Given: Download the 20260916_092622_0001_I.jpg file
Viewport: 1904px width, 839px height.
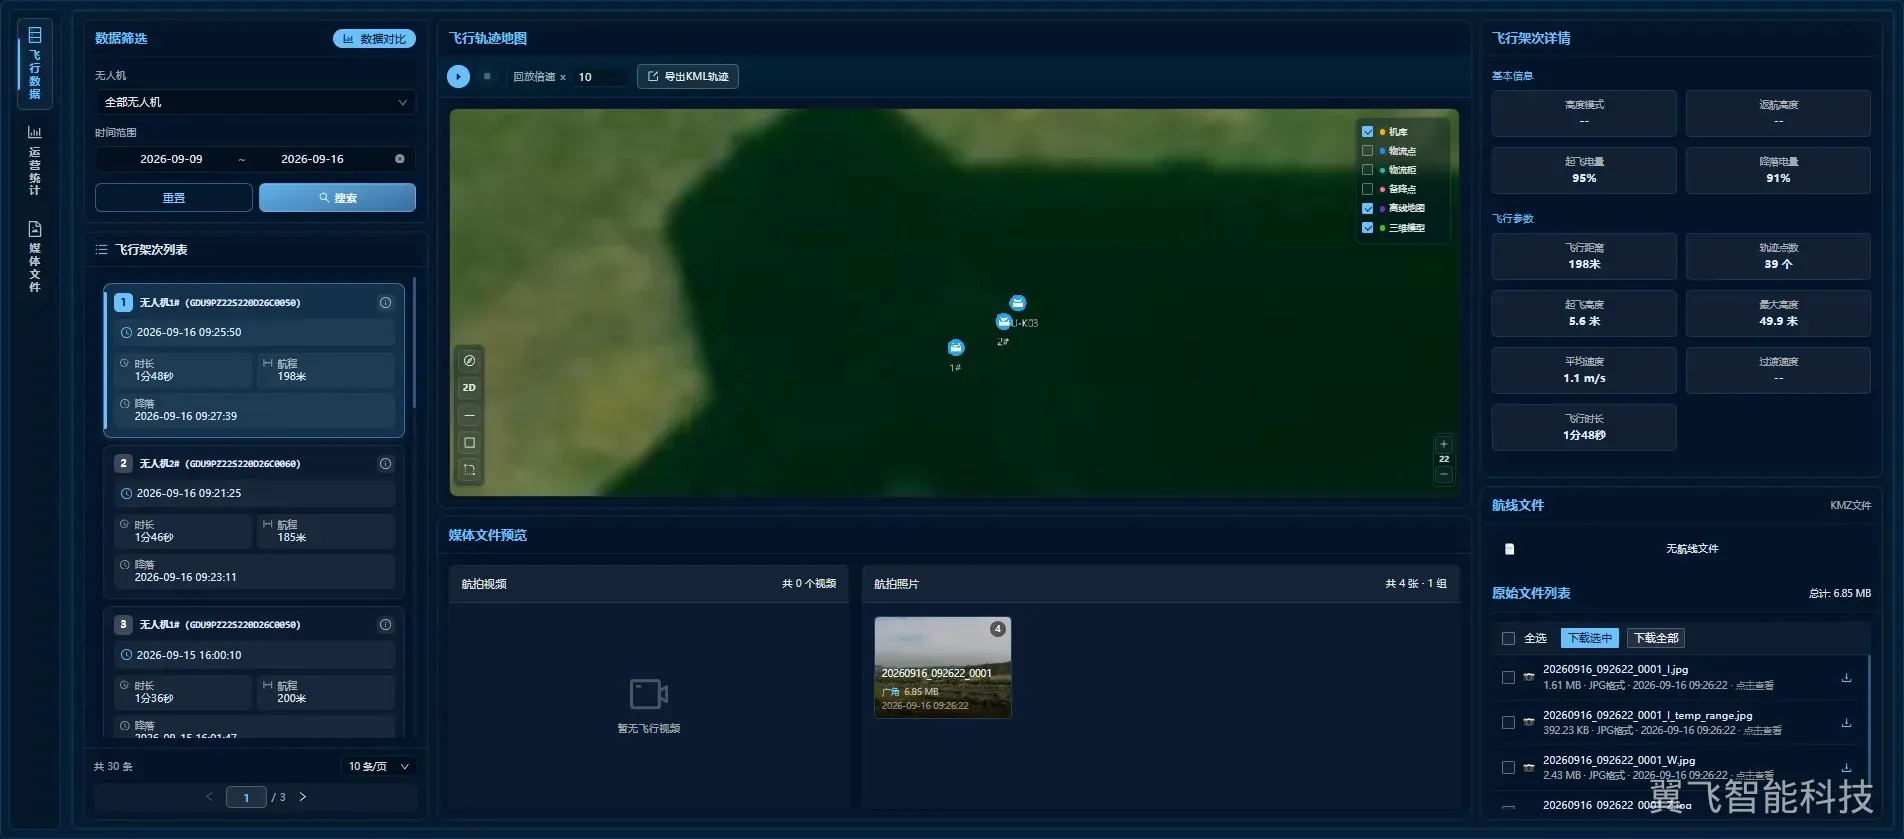Looking at the screenshot, I should tap(1846, 677).
